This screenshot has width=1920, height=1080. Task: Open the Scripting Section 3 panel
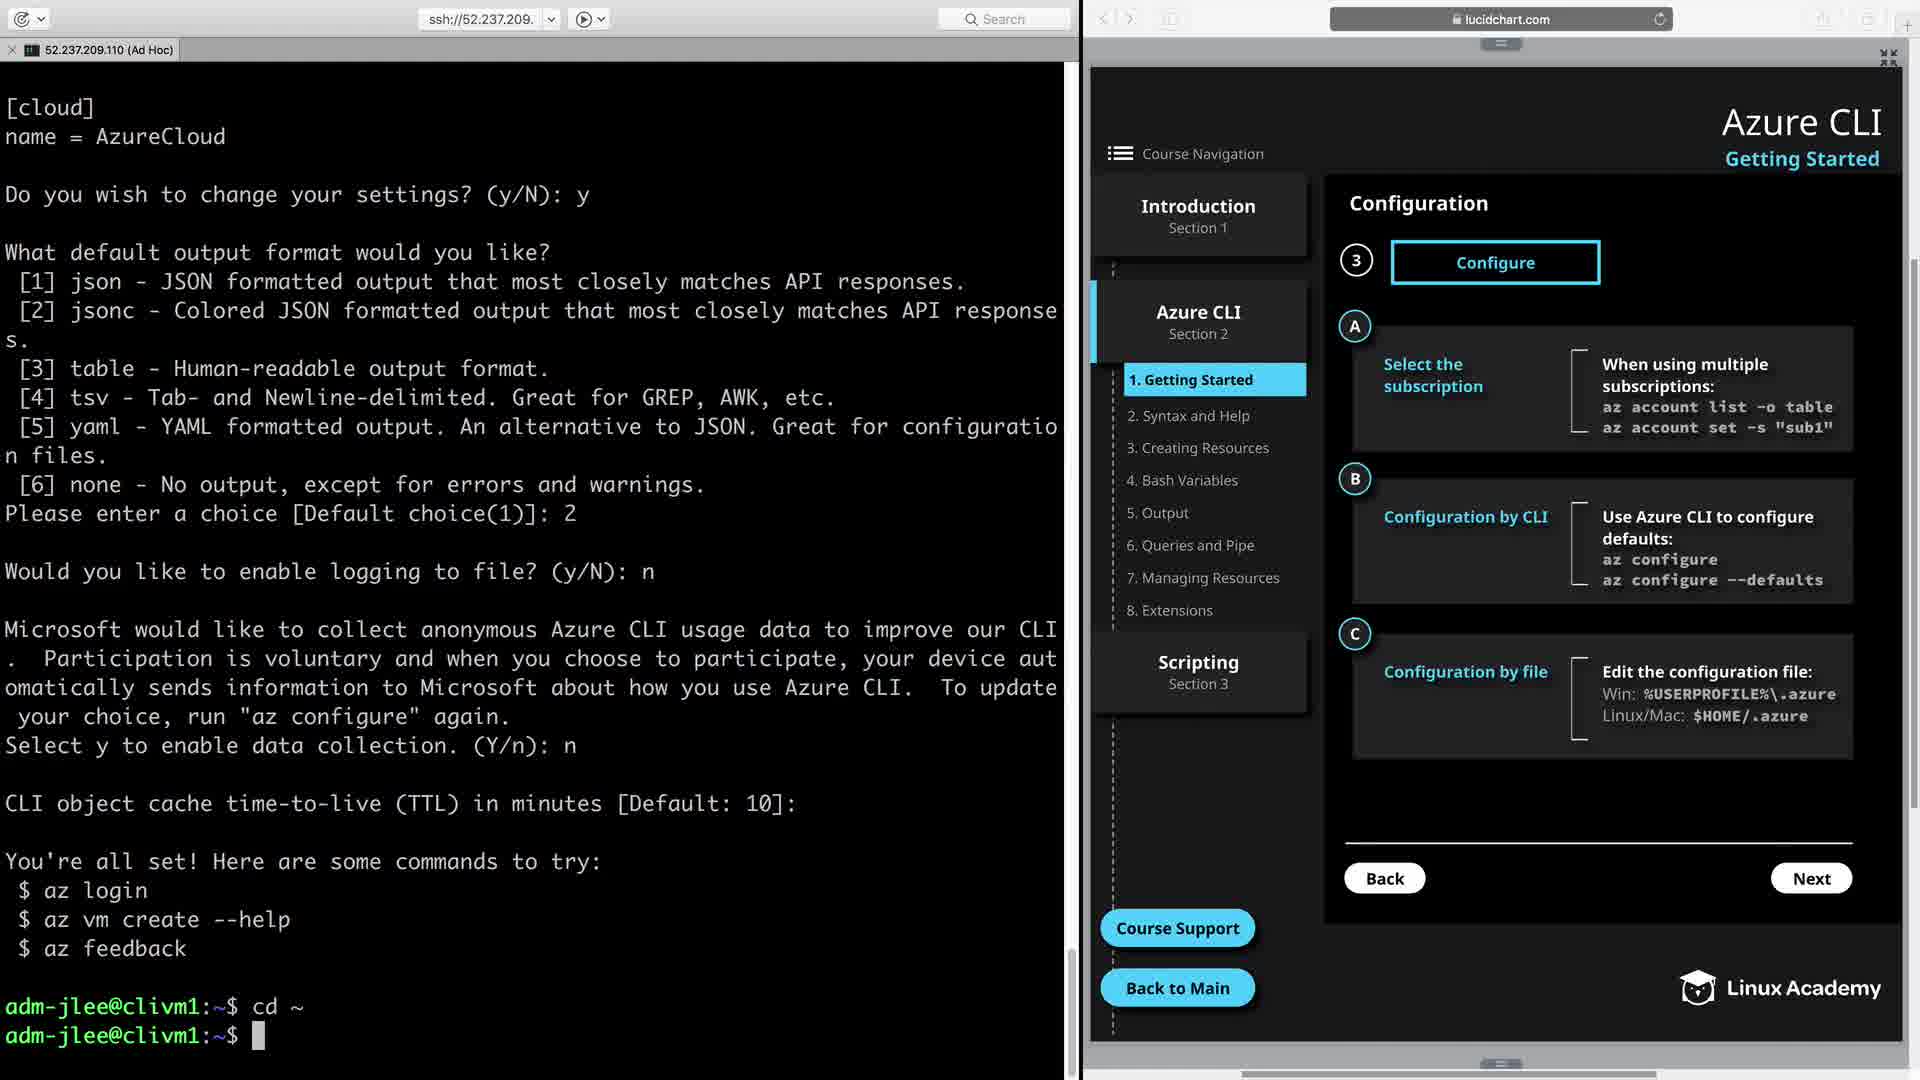point(1198,671)
